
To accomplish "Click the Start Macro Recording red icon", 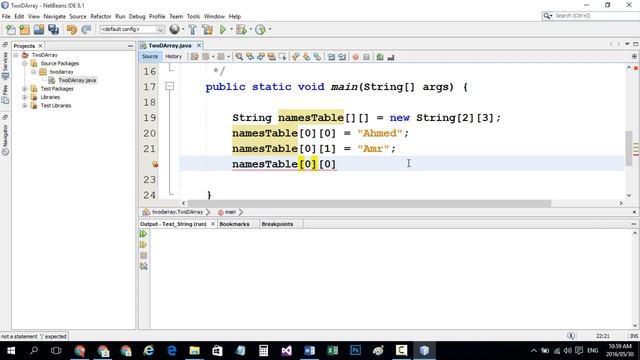I will click(356, 57).
